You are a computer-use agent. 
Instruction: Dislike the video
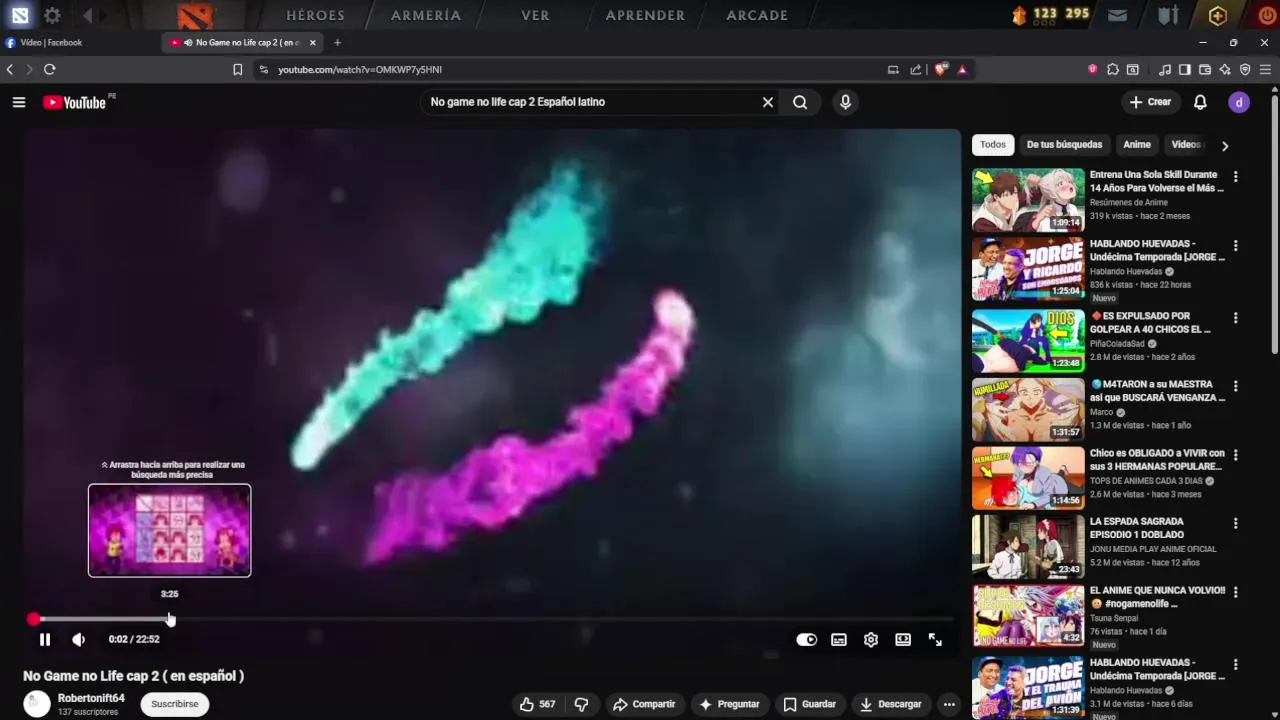tap(581, 704)
